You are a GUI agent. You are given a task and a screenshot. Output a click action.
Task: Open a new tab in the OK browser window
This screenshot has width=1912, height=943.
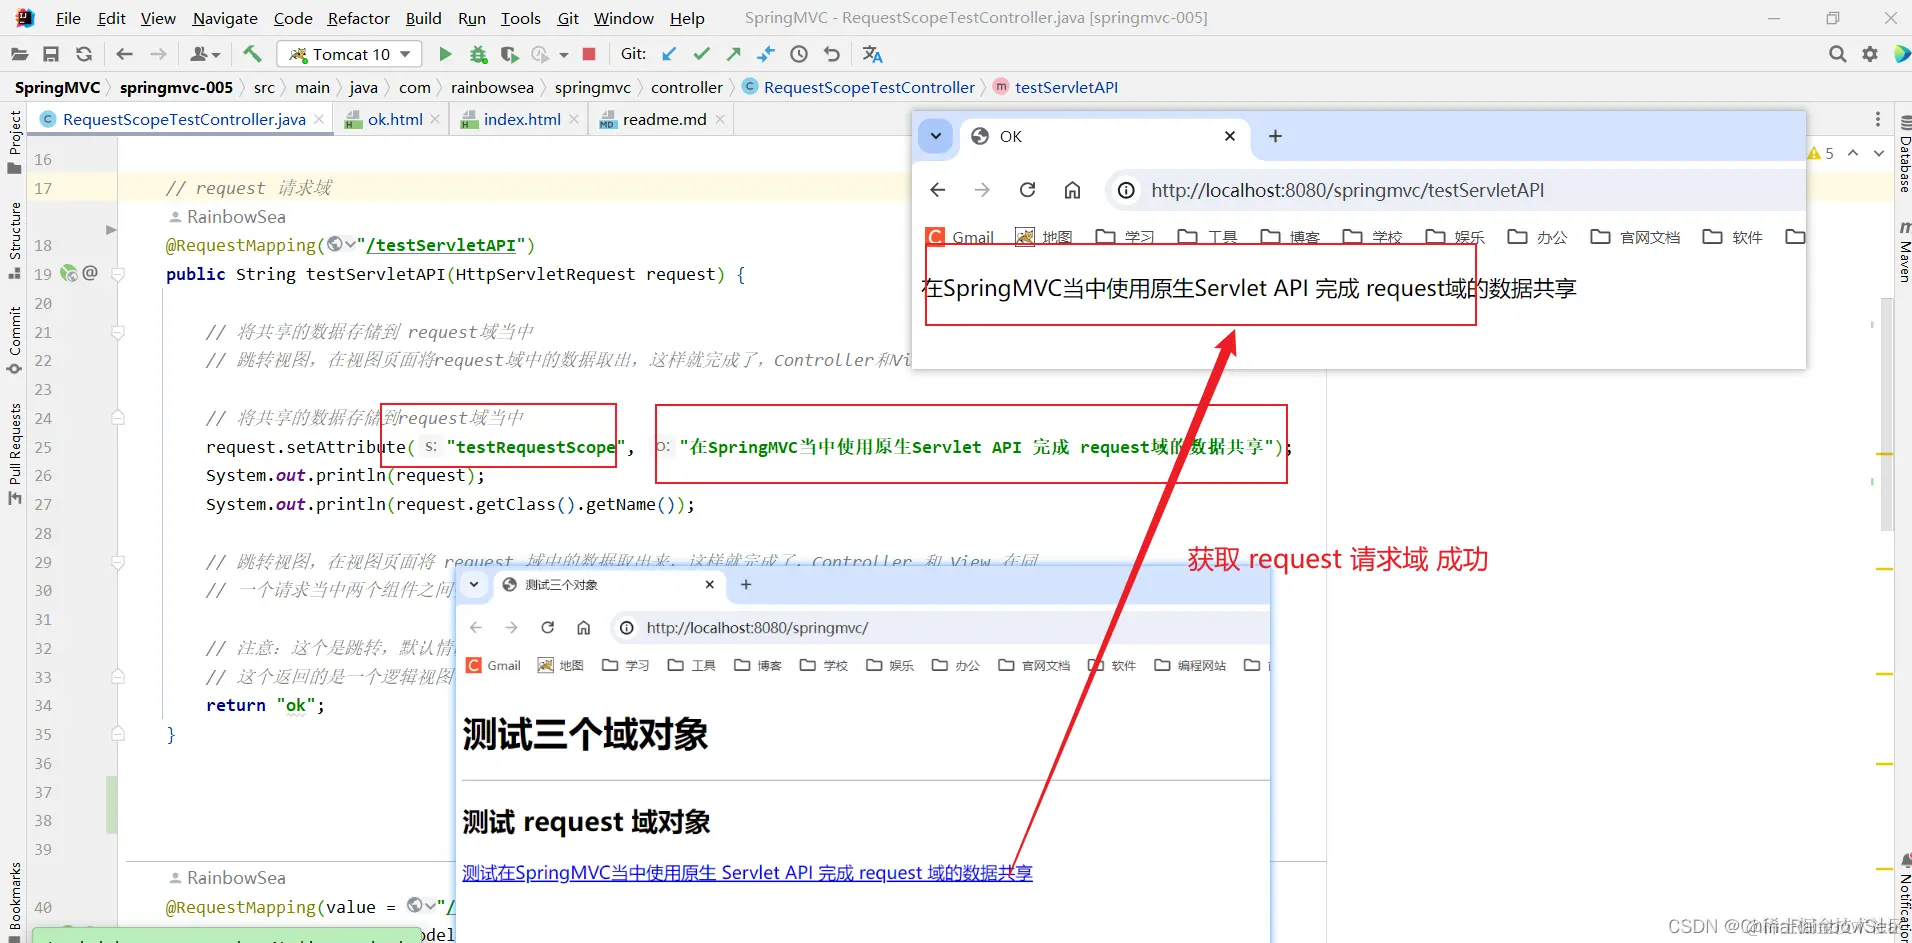(x=1275, y=136)
